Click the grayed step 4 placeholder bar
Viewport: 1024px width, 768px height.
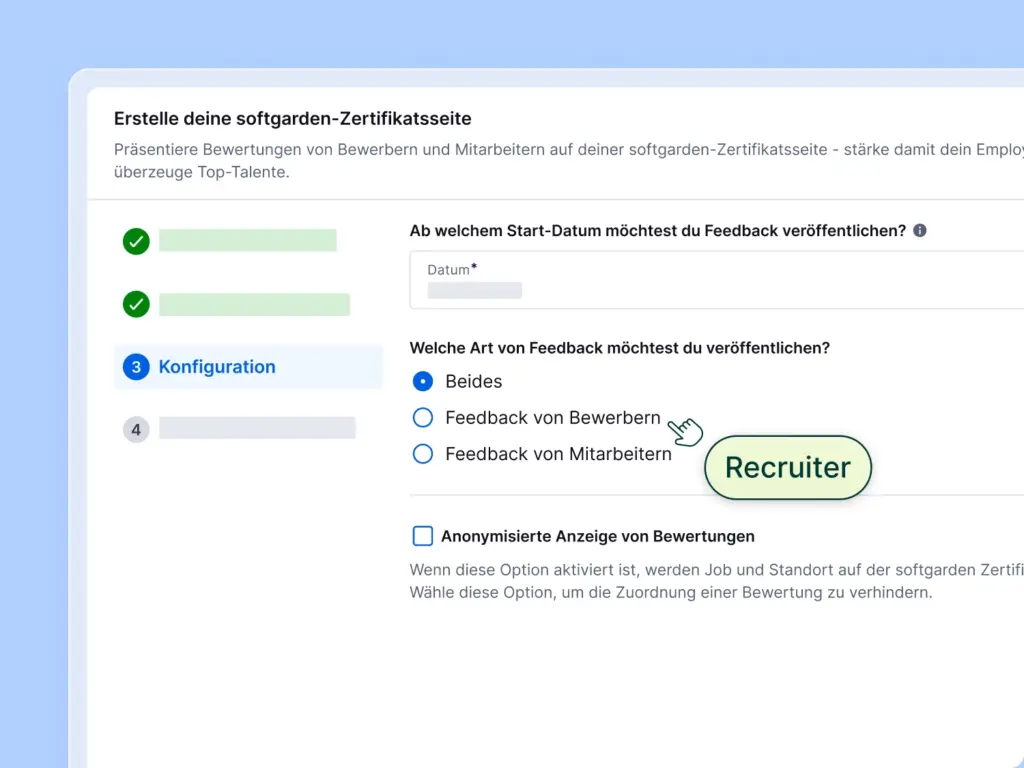[257, 428]
